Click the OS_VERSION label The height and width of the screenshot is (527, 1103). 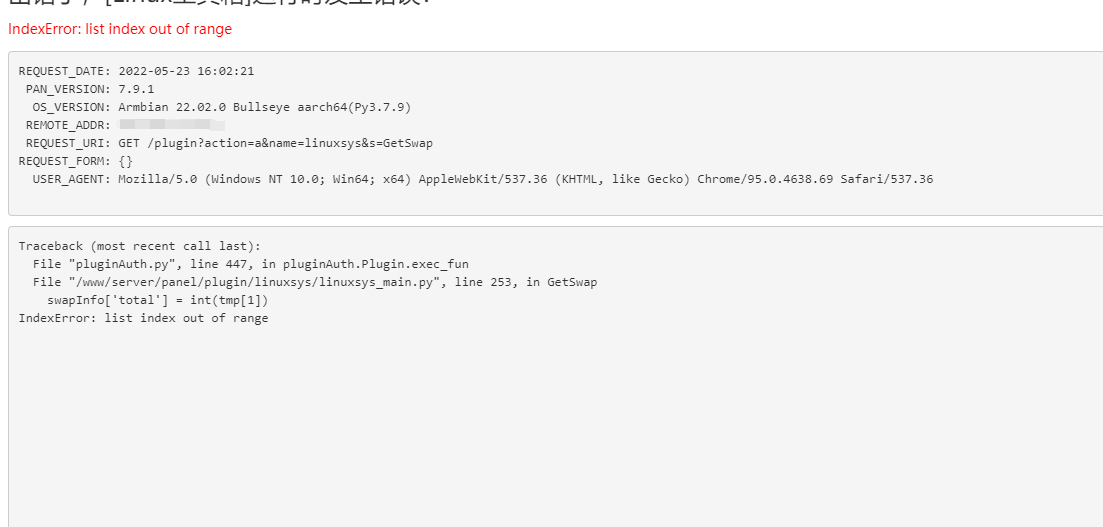point(71,107)
